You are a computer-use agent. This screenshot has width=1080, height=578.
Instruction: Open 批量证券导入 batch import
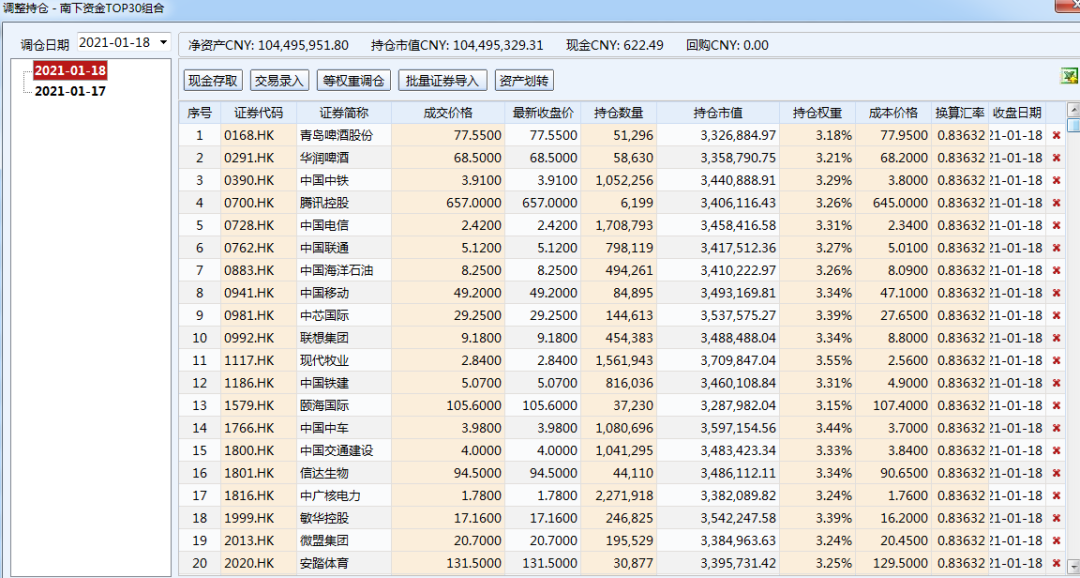[x=443, y=81]
